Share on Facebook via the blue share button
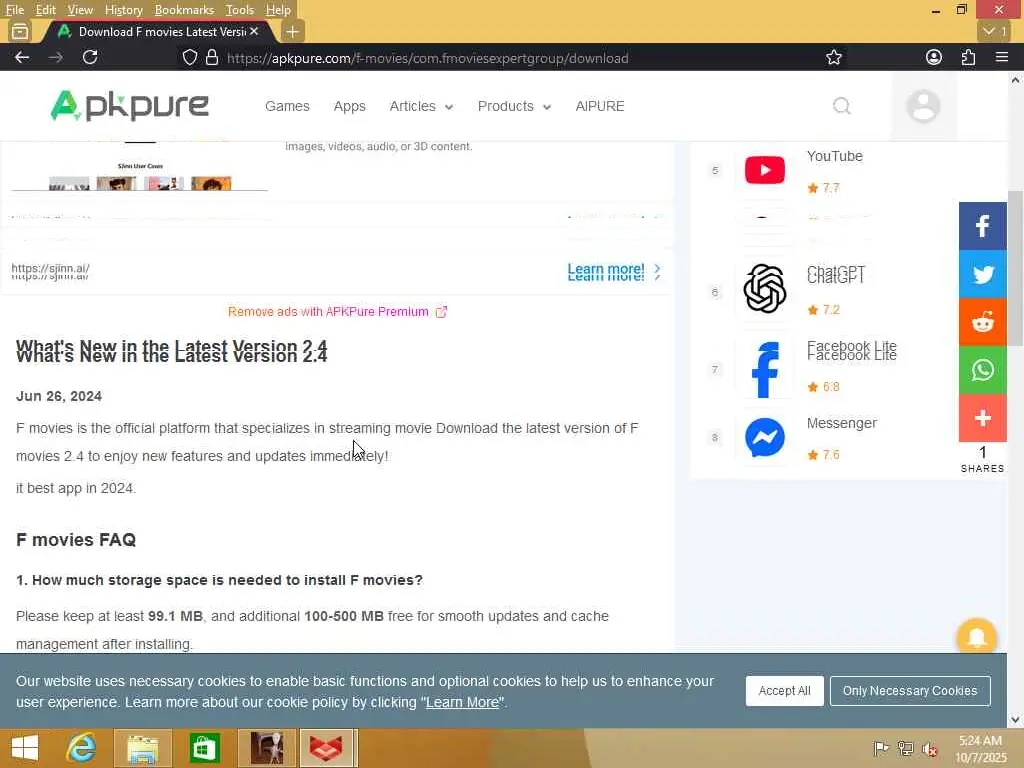This screenshot has width=1024, height=768. [x=982, y=226]
